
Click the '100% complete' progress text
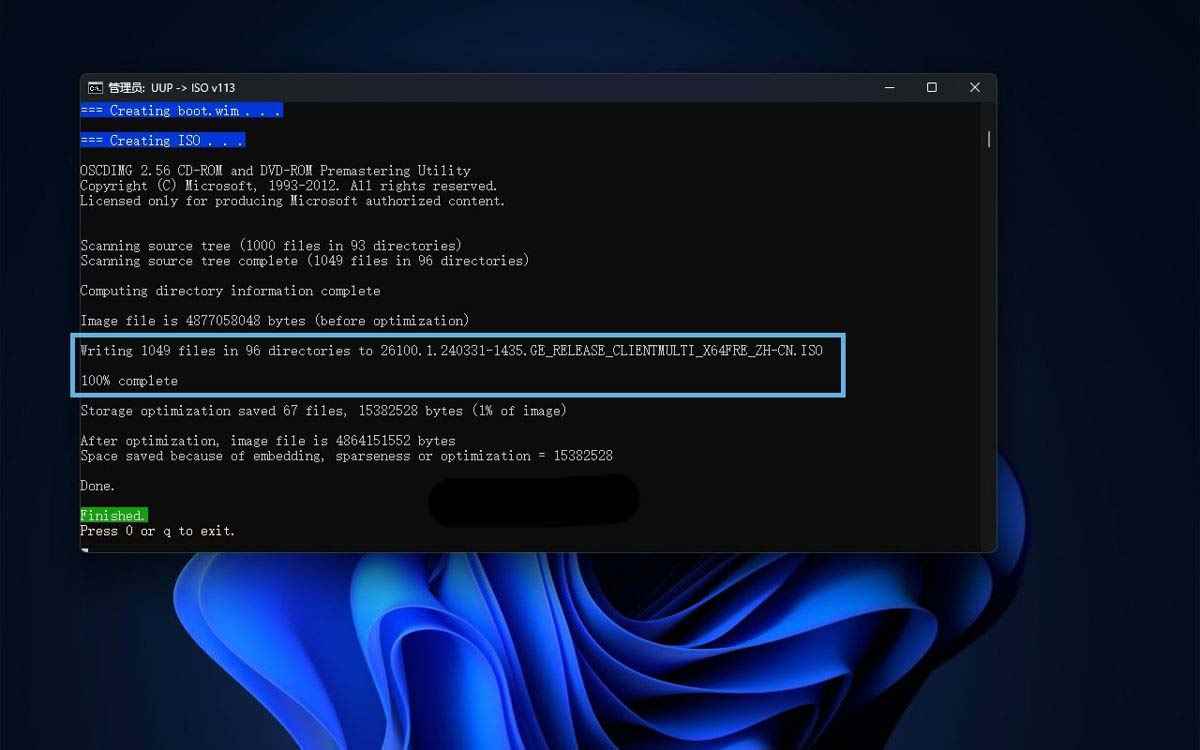(x=128, y=380)
